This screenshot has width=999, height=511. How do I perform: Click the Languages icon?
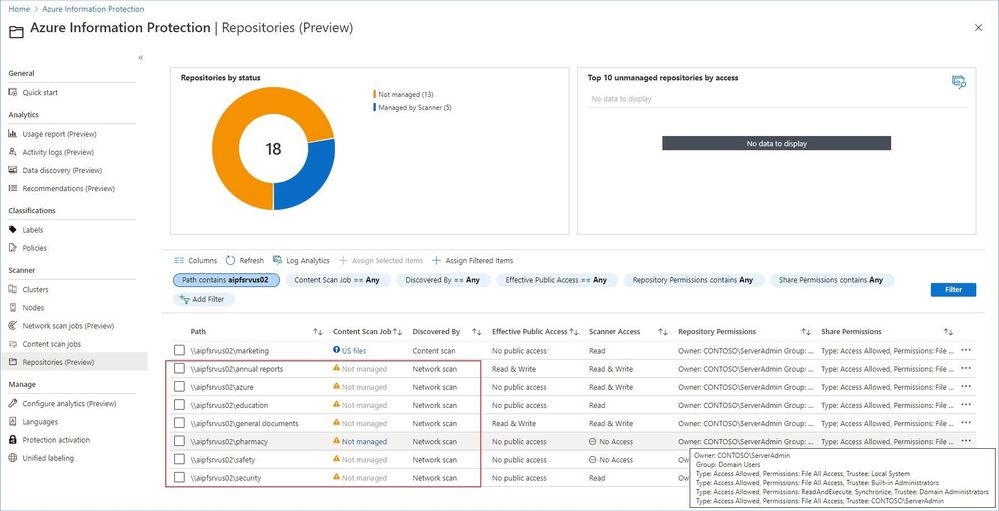pos(13,422)
